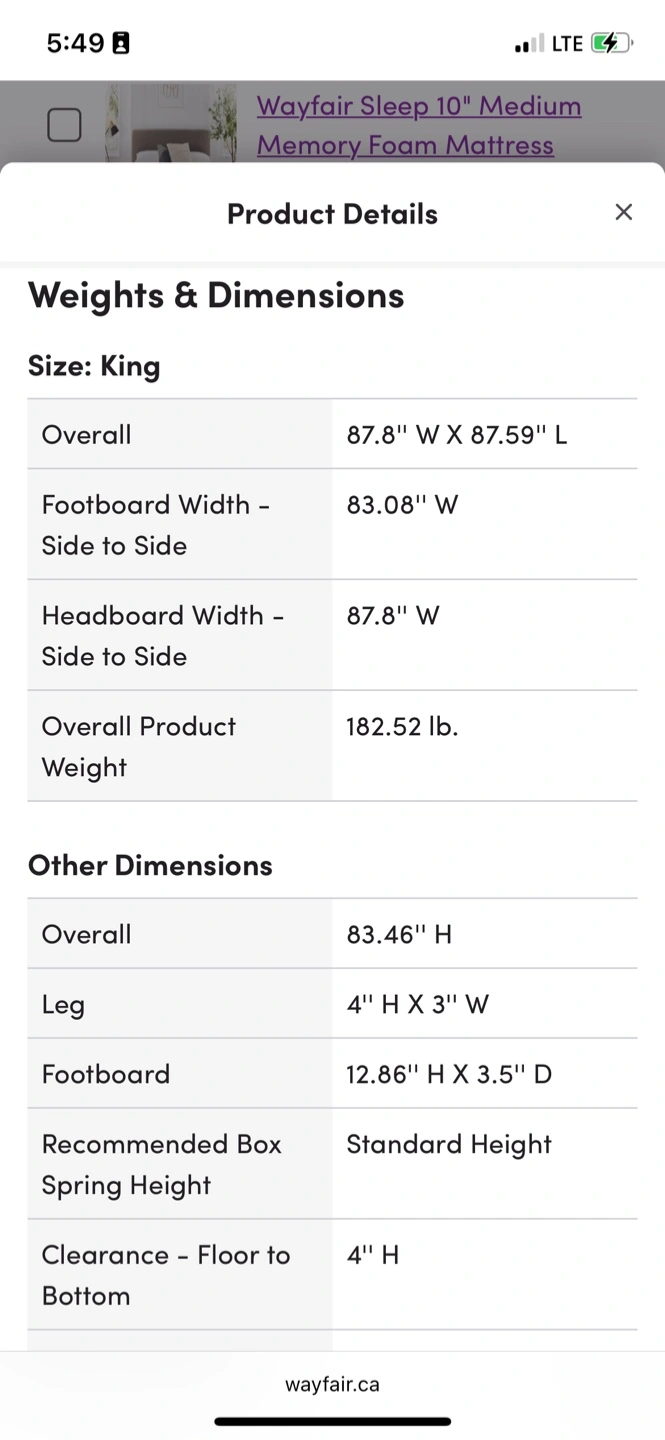Close the Product Details panel
The width and height of the screenshot is (665, 1440).
[x=623, y=212]
